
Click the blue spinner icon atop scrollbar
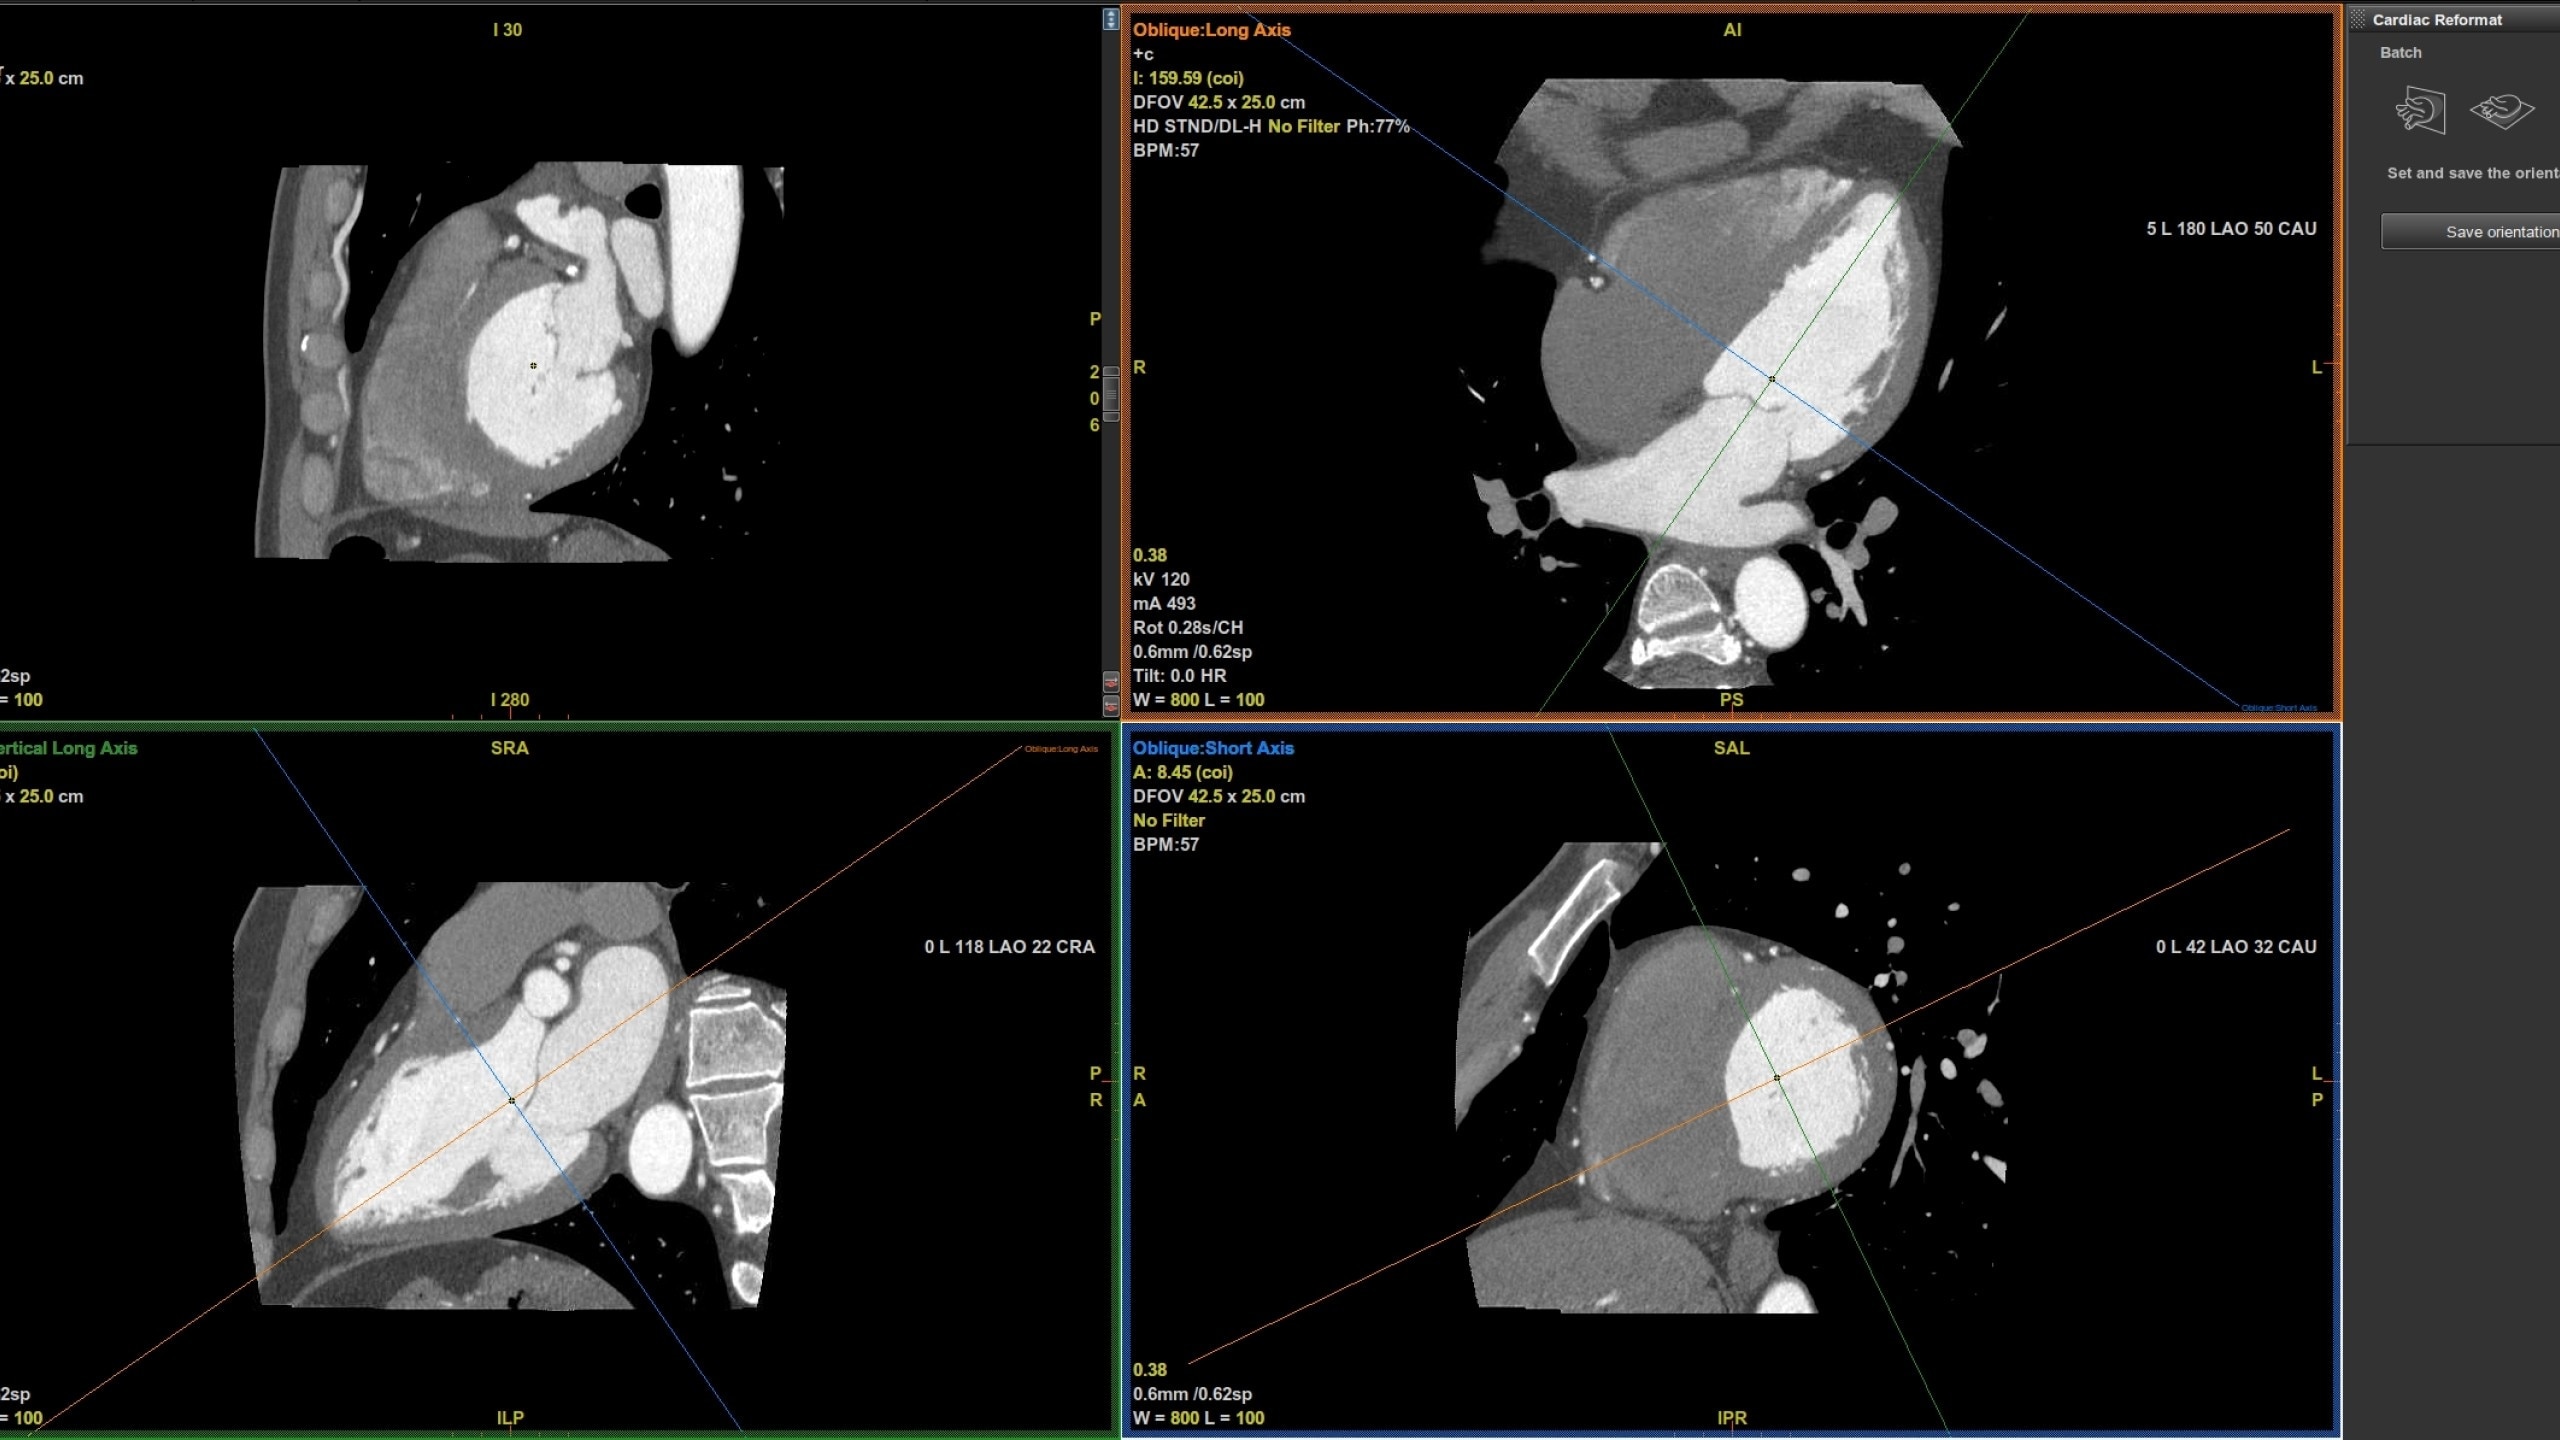pos(1110,19)
